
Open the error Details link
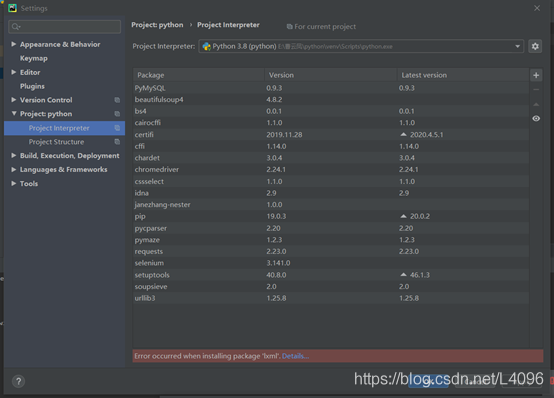click(x=295, y=356)
